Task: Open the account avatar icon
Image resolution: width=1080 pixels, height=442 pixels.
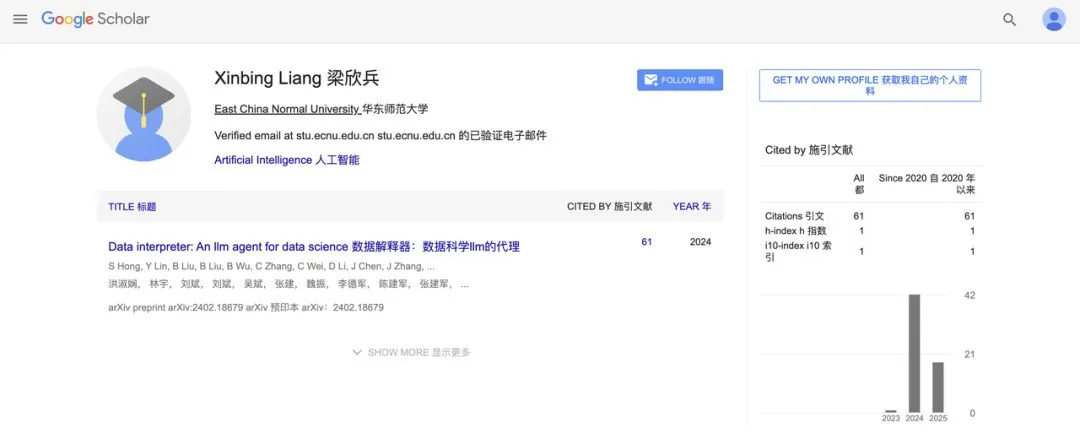Action: tap(1054, 19)
